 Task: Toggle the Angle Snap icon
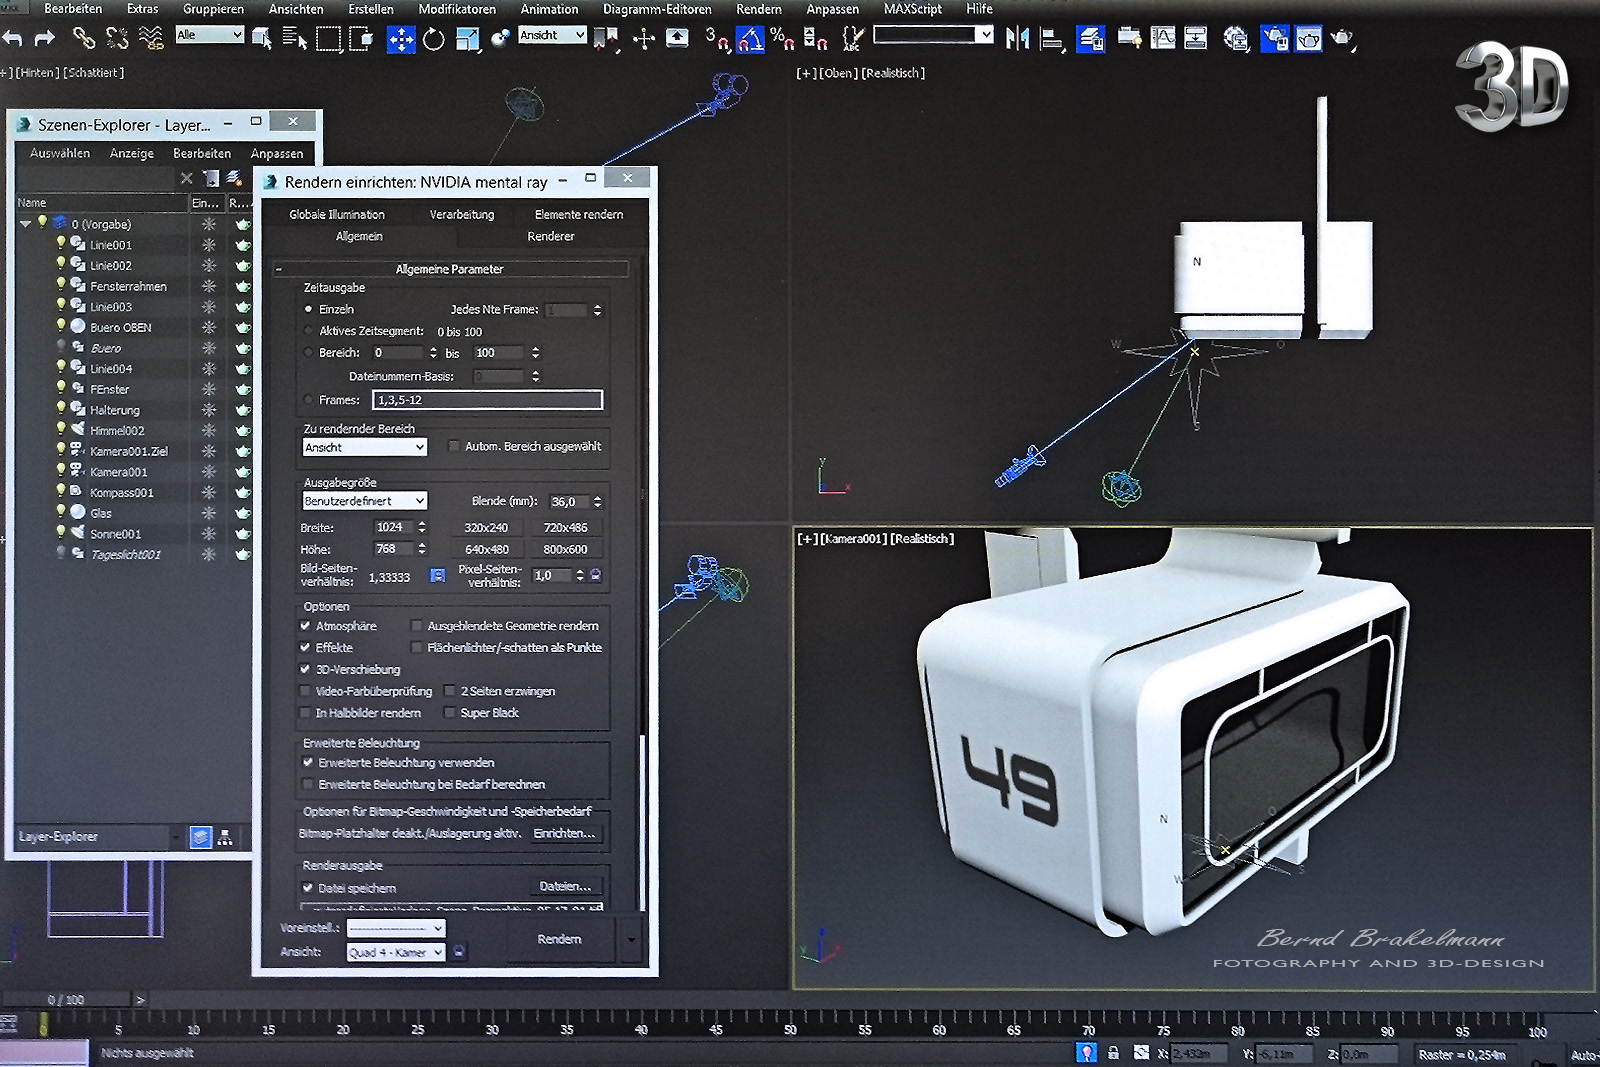(x=750, y=39)
